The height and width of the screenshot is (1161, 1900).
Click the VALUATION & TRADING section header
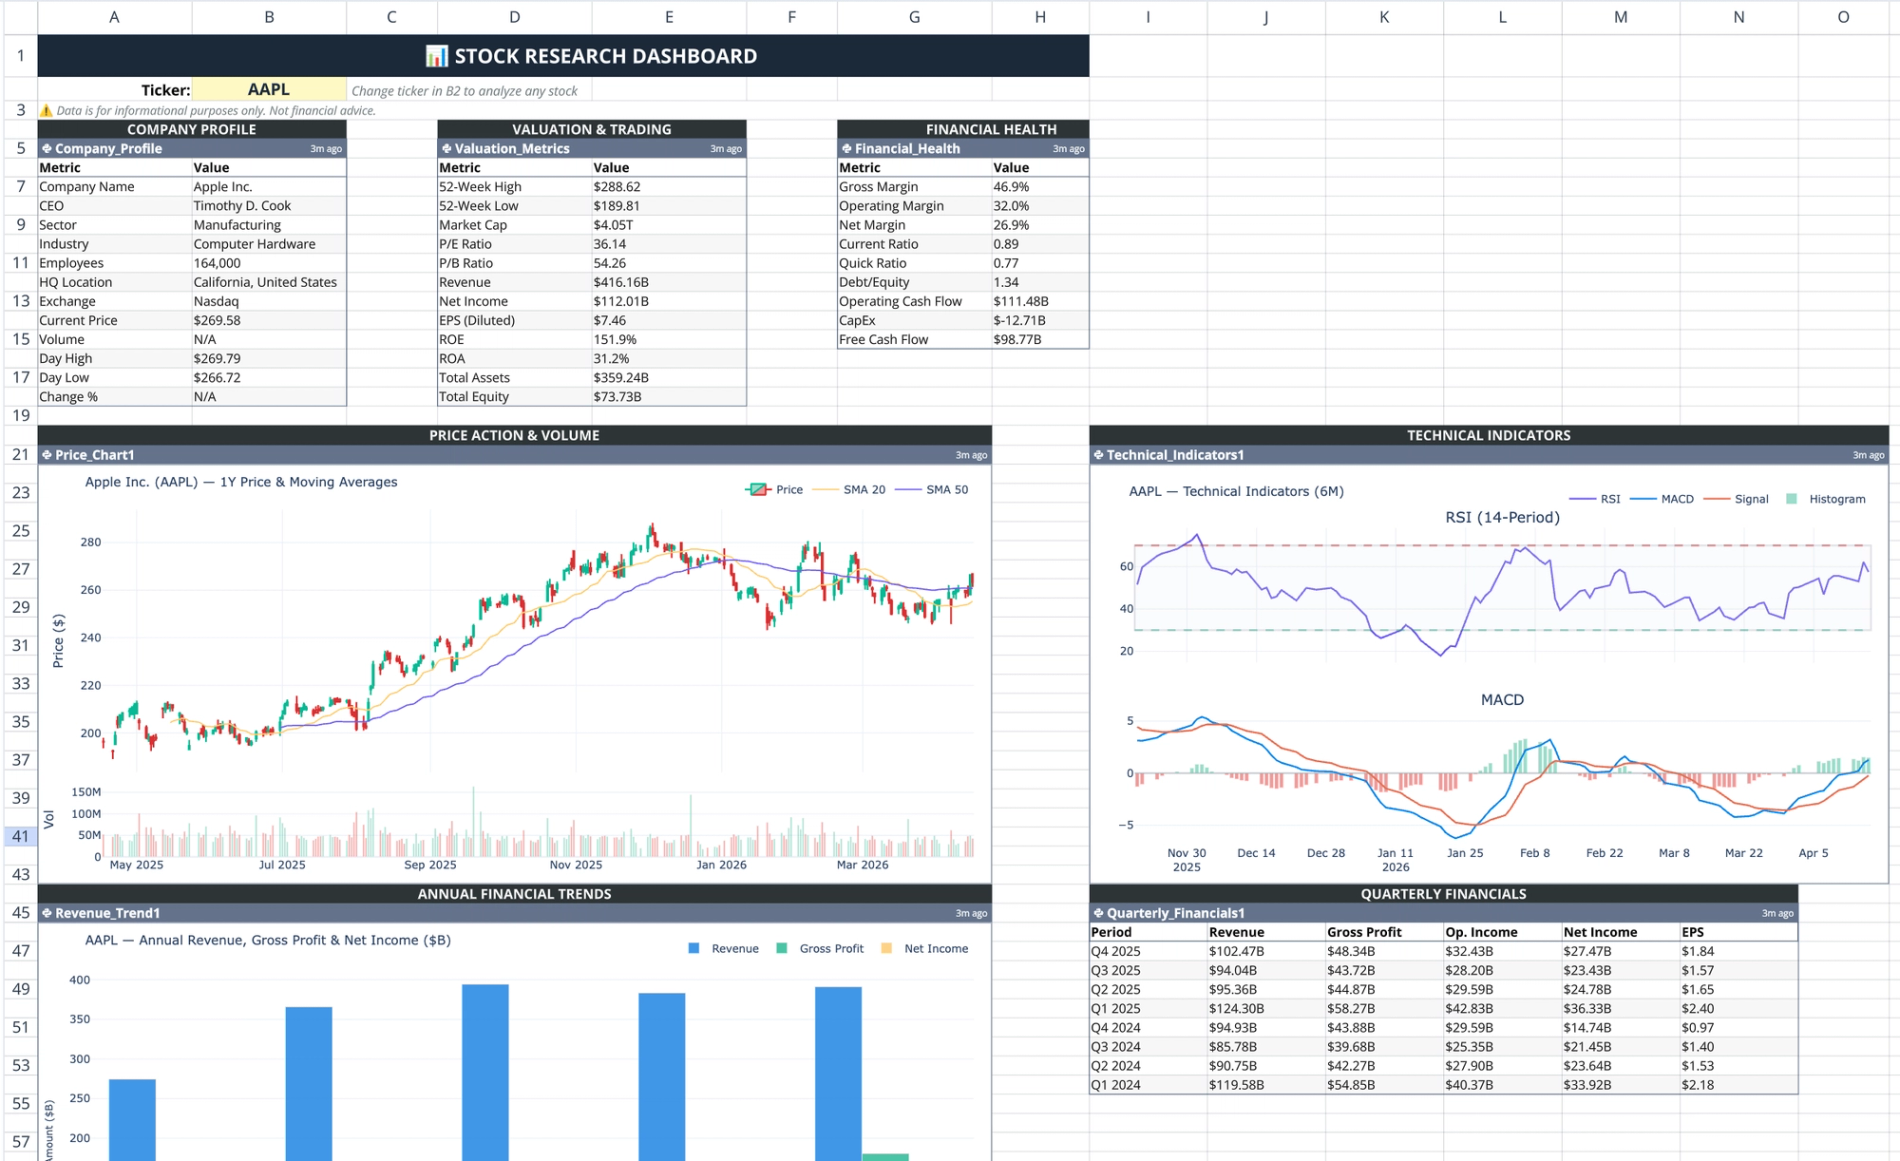click(592, 129)
